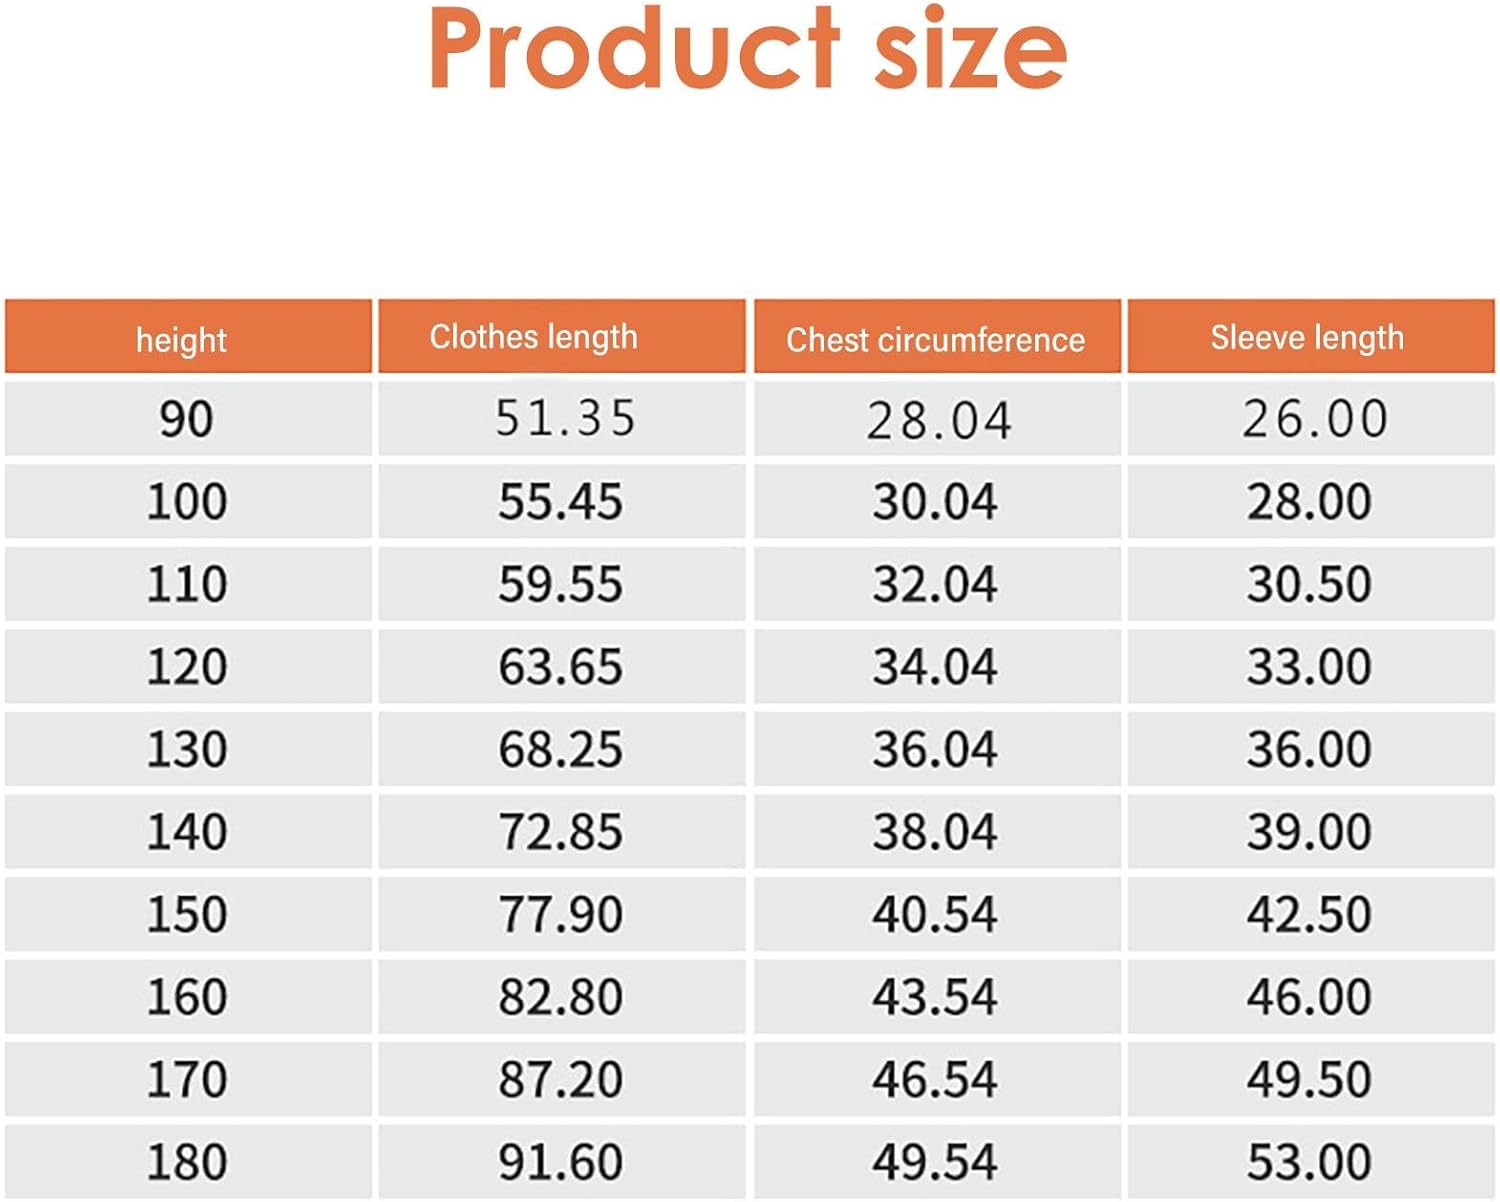Image resolution: width=1500 pixels, height=1202 pixels.
Task: Select the 49.54 chest circumference cell
Action: (x=934, y=1162)
